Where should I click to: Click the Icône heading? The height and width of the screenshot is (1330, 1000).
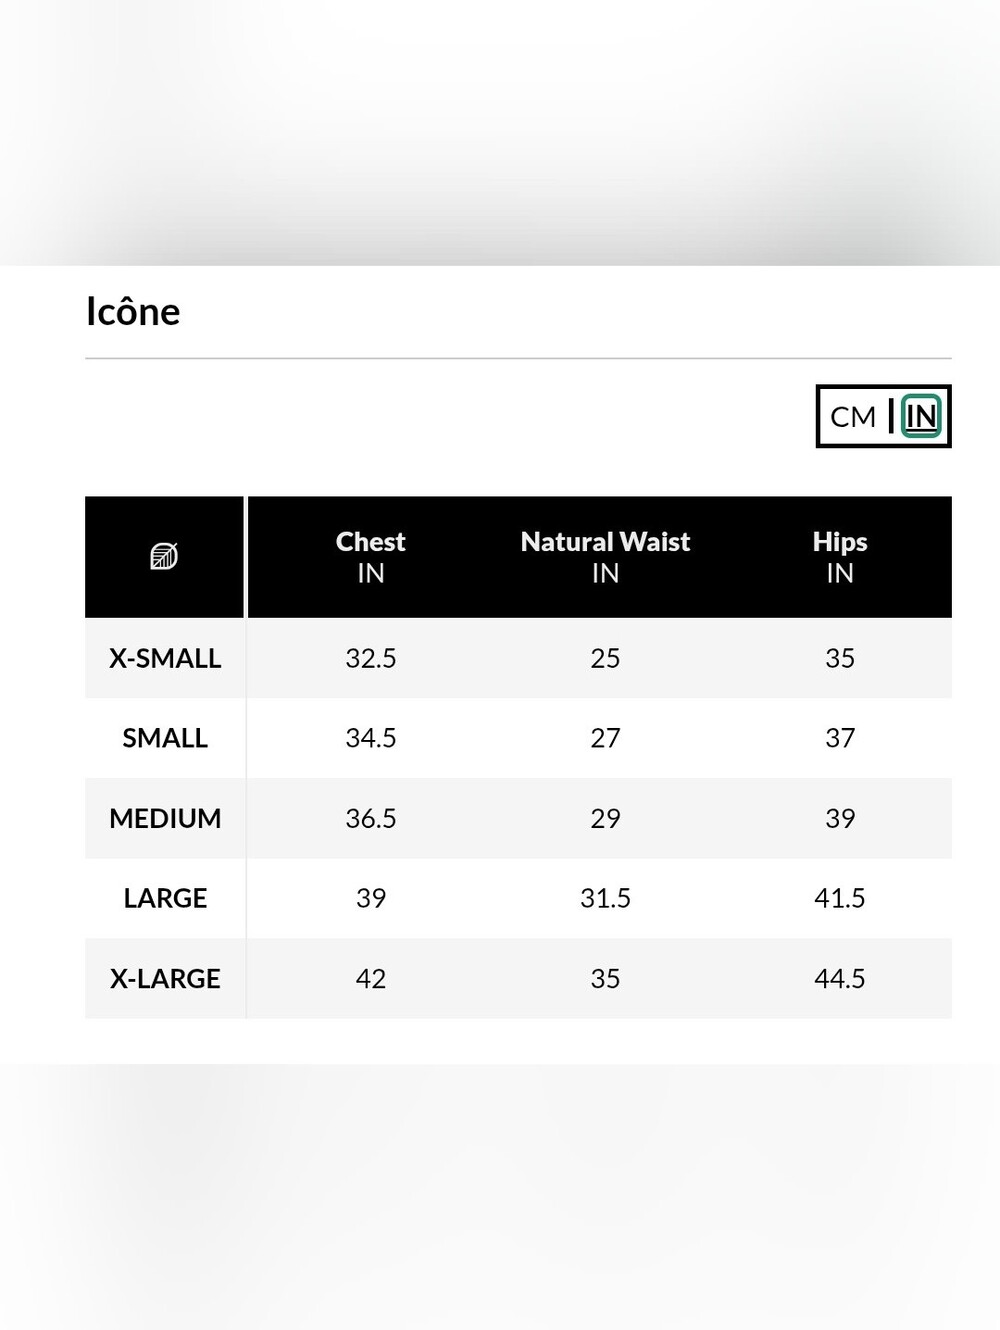point(133,311)
